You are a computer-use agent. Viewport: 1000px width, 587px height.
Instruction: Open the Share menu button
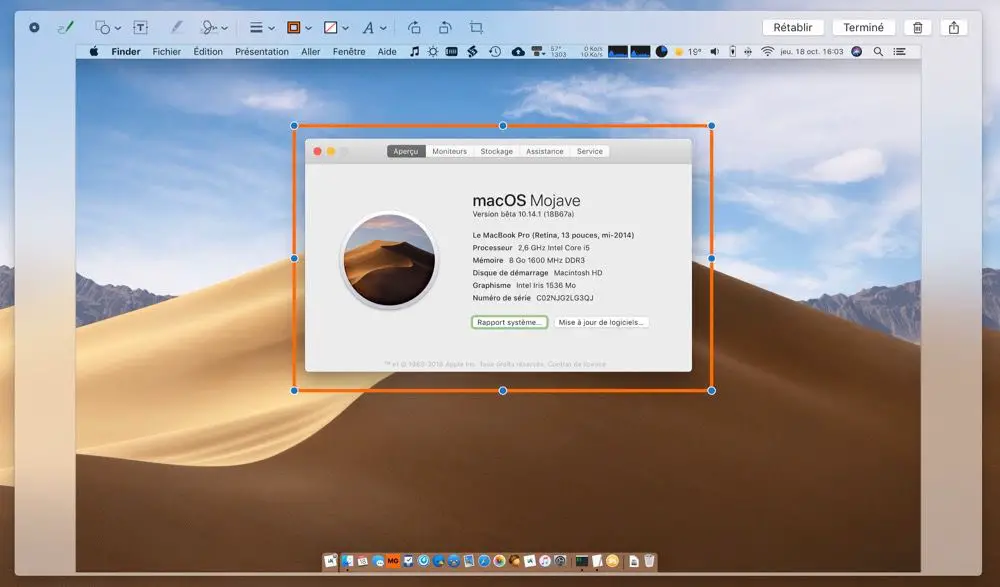[x=954, y=27]
